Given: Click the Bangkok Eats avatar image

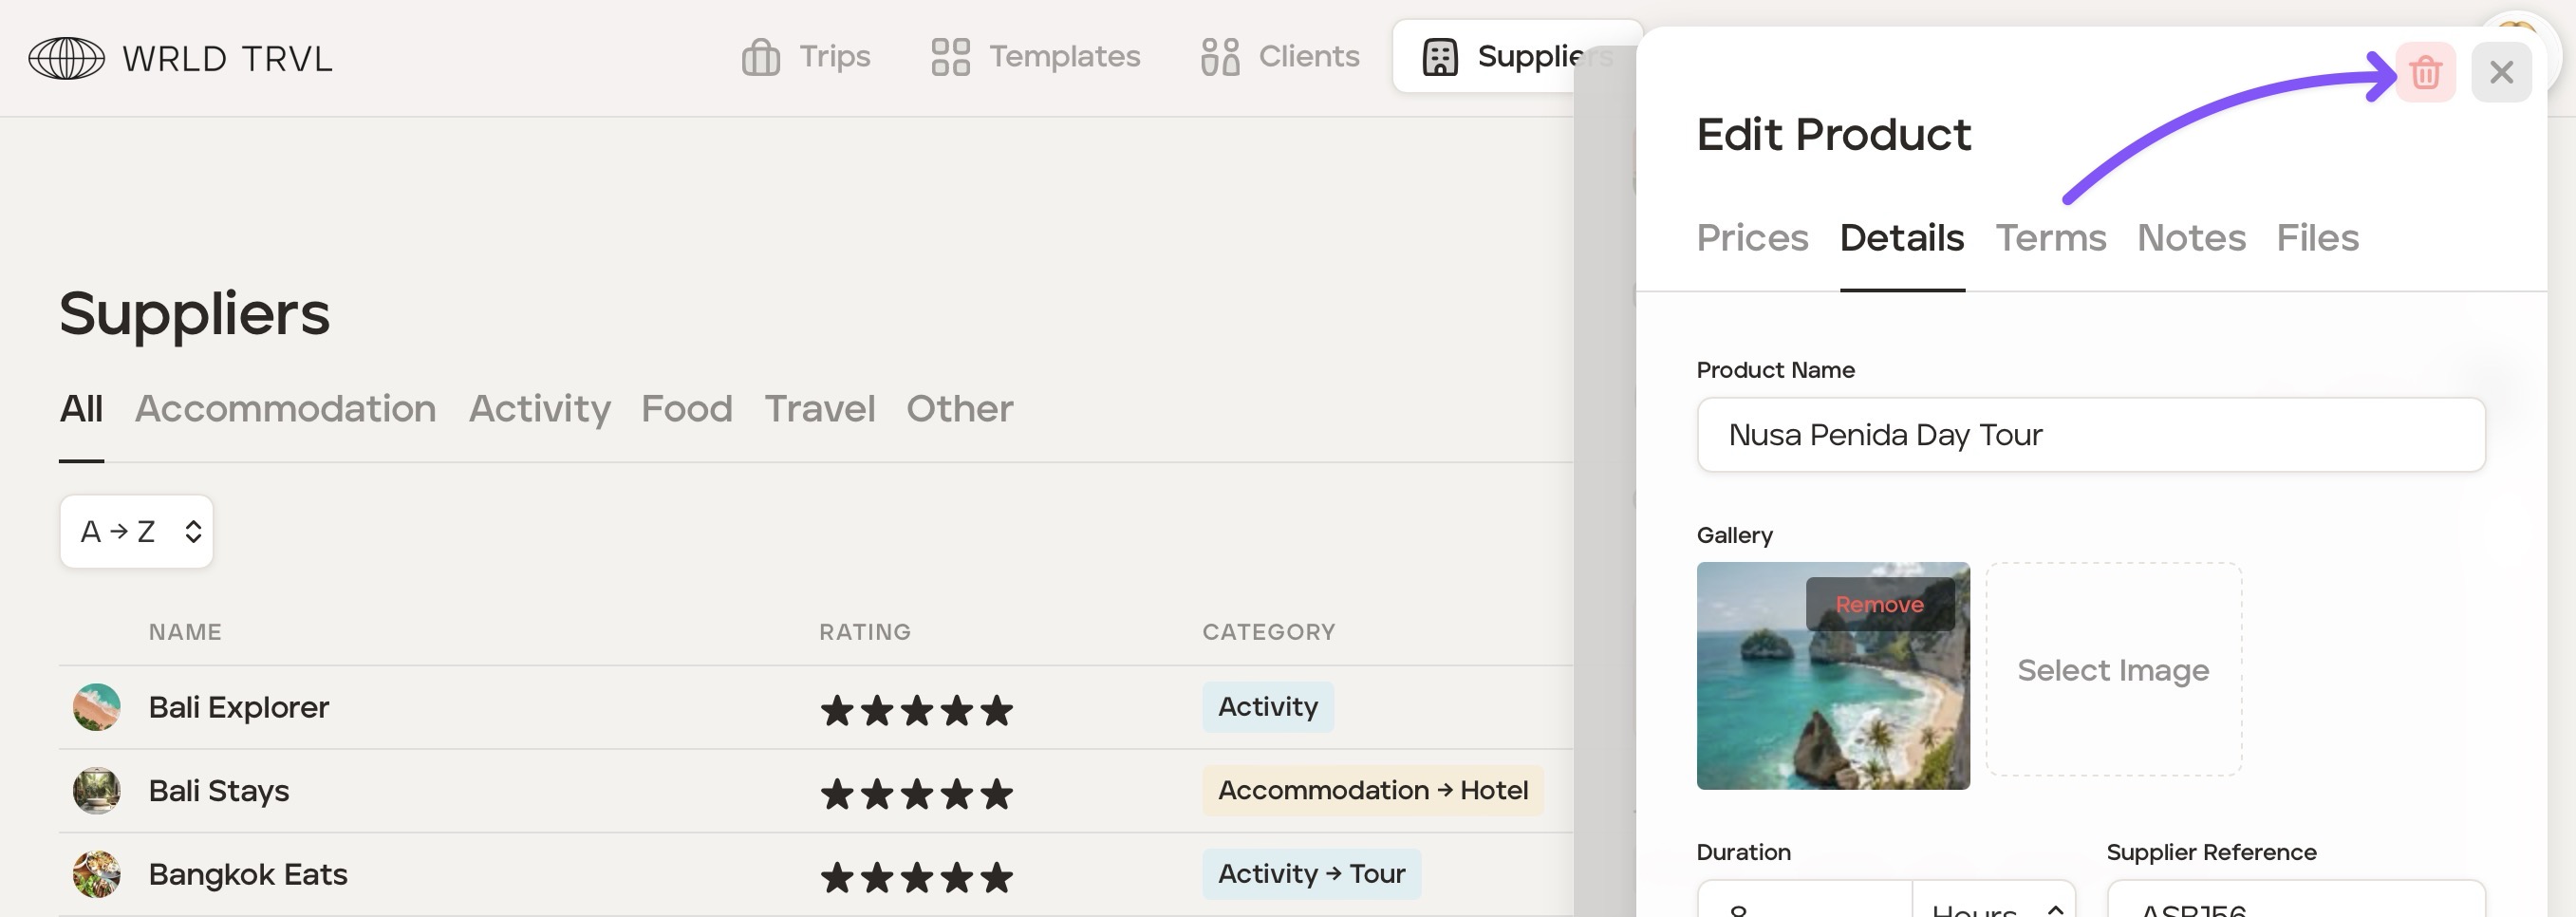Looking at the screenshot, I should coord(97,874).
